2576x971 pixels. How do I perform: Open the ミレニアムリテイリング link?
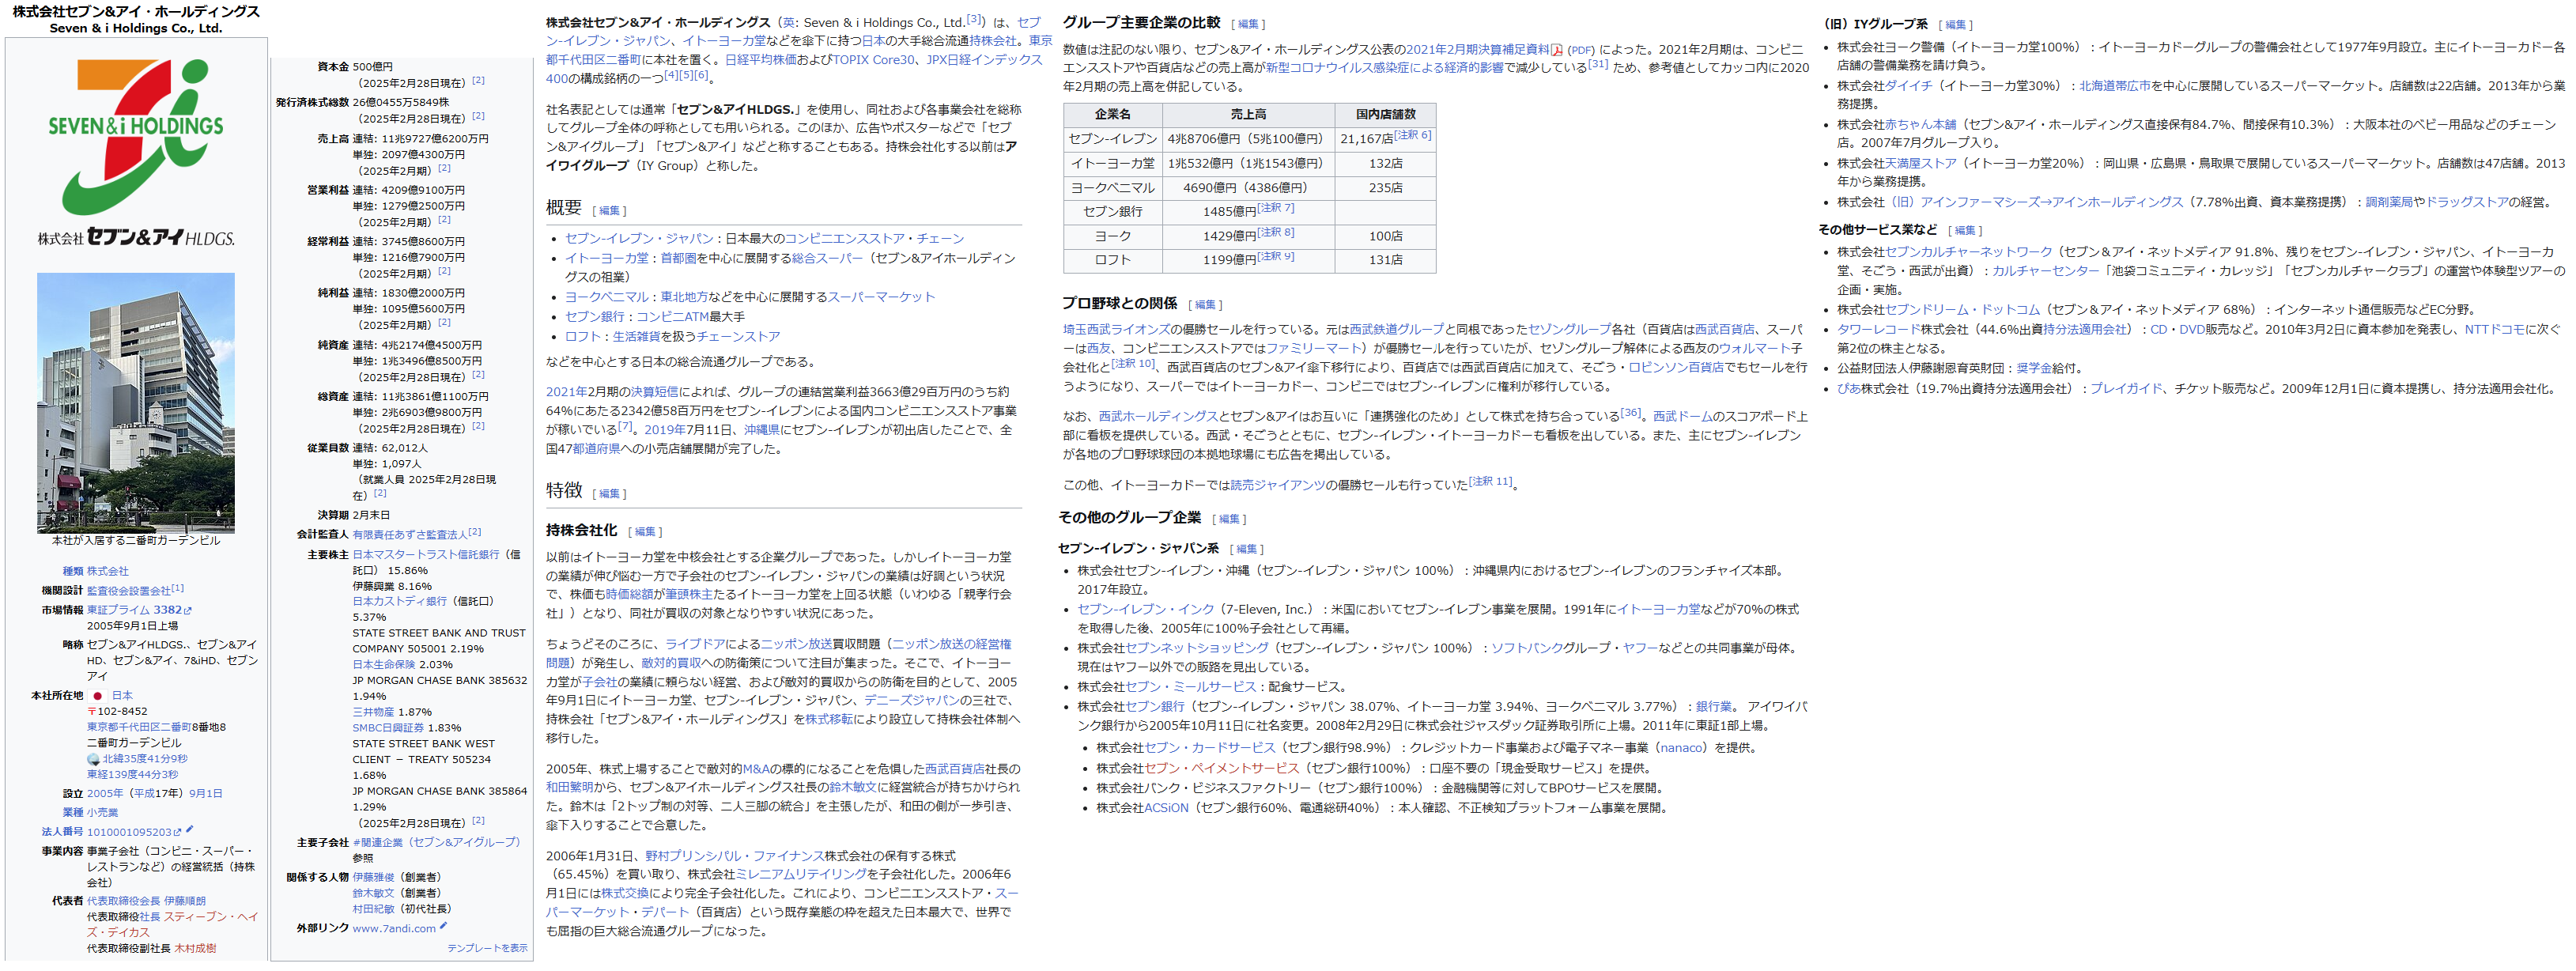point(801,875)
